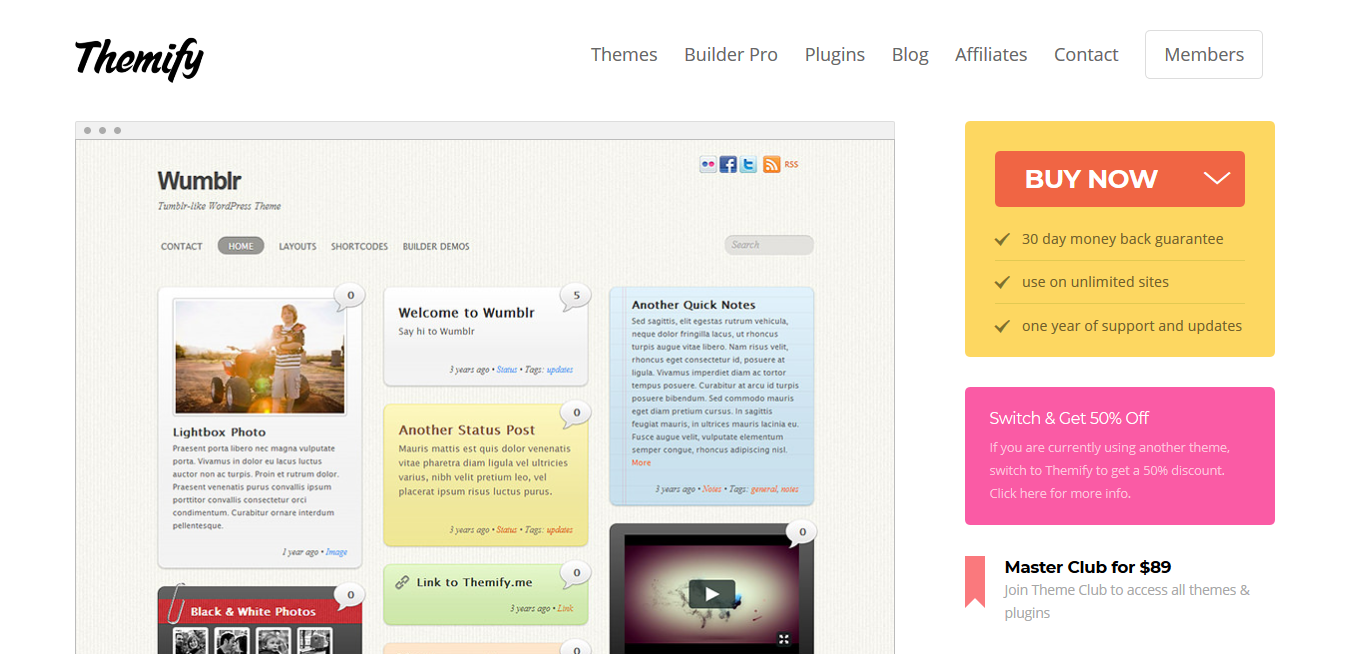Image resolution: width=1349 pixels, height=654 pixels.
Task: Click one year of support and updates text
Action: pyautogui.click(x=1132, y=326)
